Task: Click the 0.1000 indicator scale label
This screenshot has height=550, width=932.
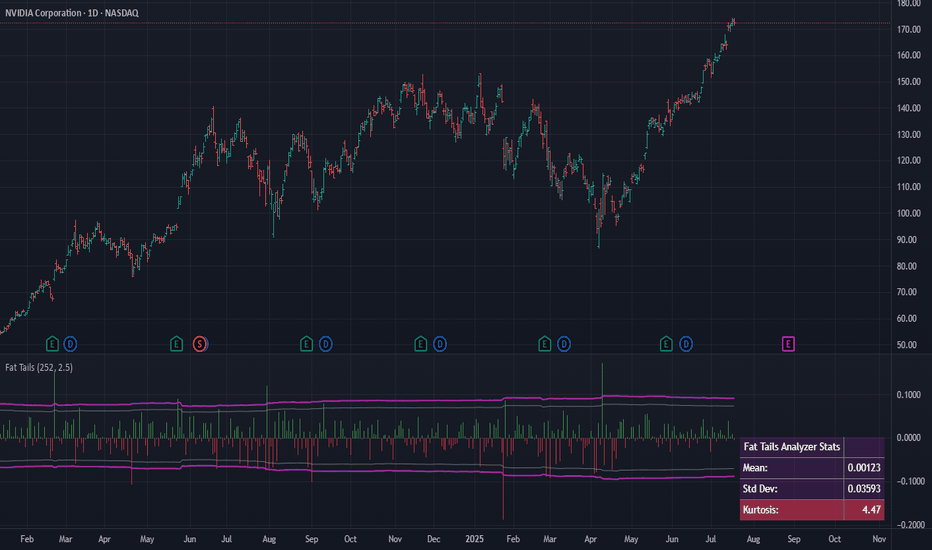Action: tap(909, 395)
